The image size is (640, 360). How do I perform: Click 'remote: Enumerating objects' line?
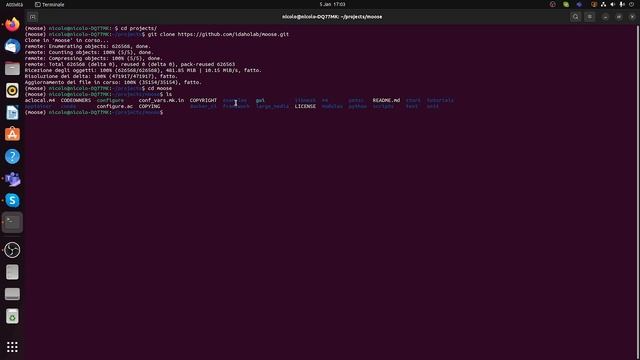[x=87, y=46]
